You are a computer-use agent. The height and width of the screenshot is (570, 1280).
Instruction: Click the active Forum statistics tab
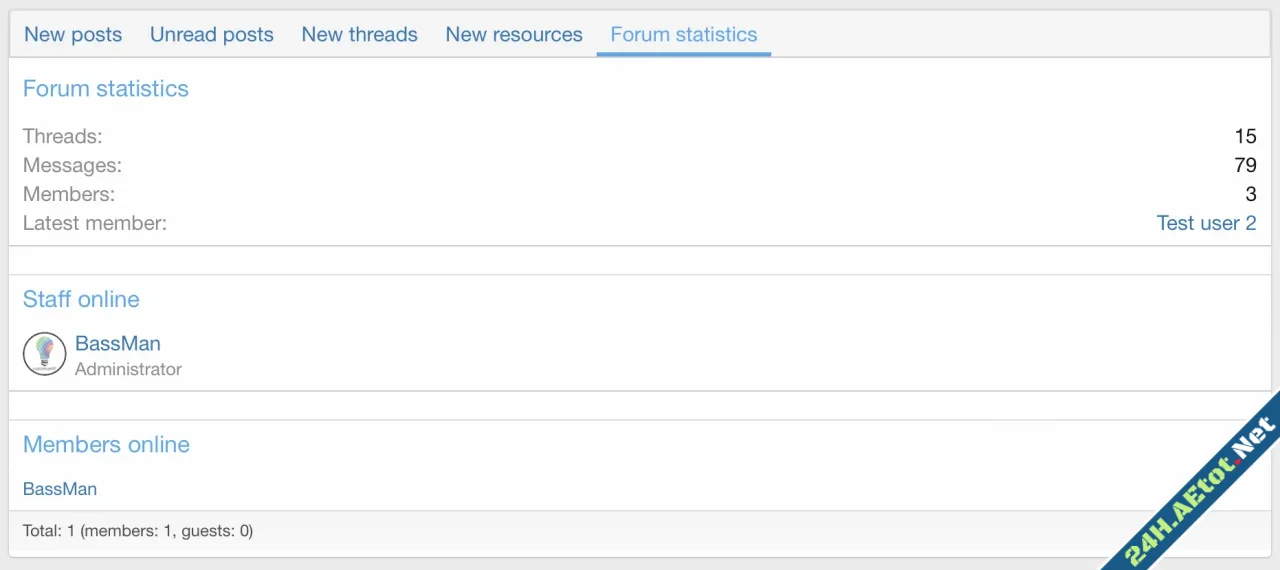pyautogui.click(x=684, y=35)
